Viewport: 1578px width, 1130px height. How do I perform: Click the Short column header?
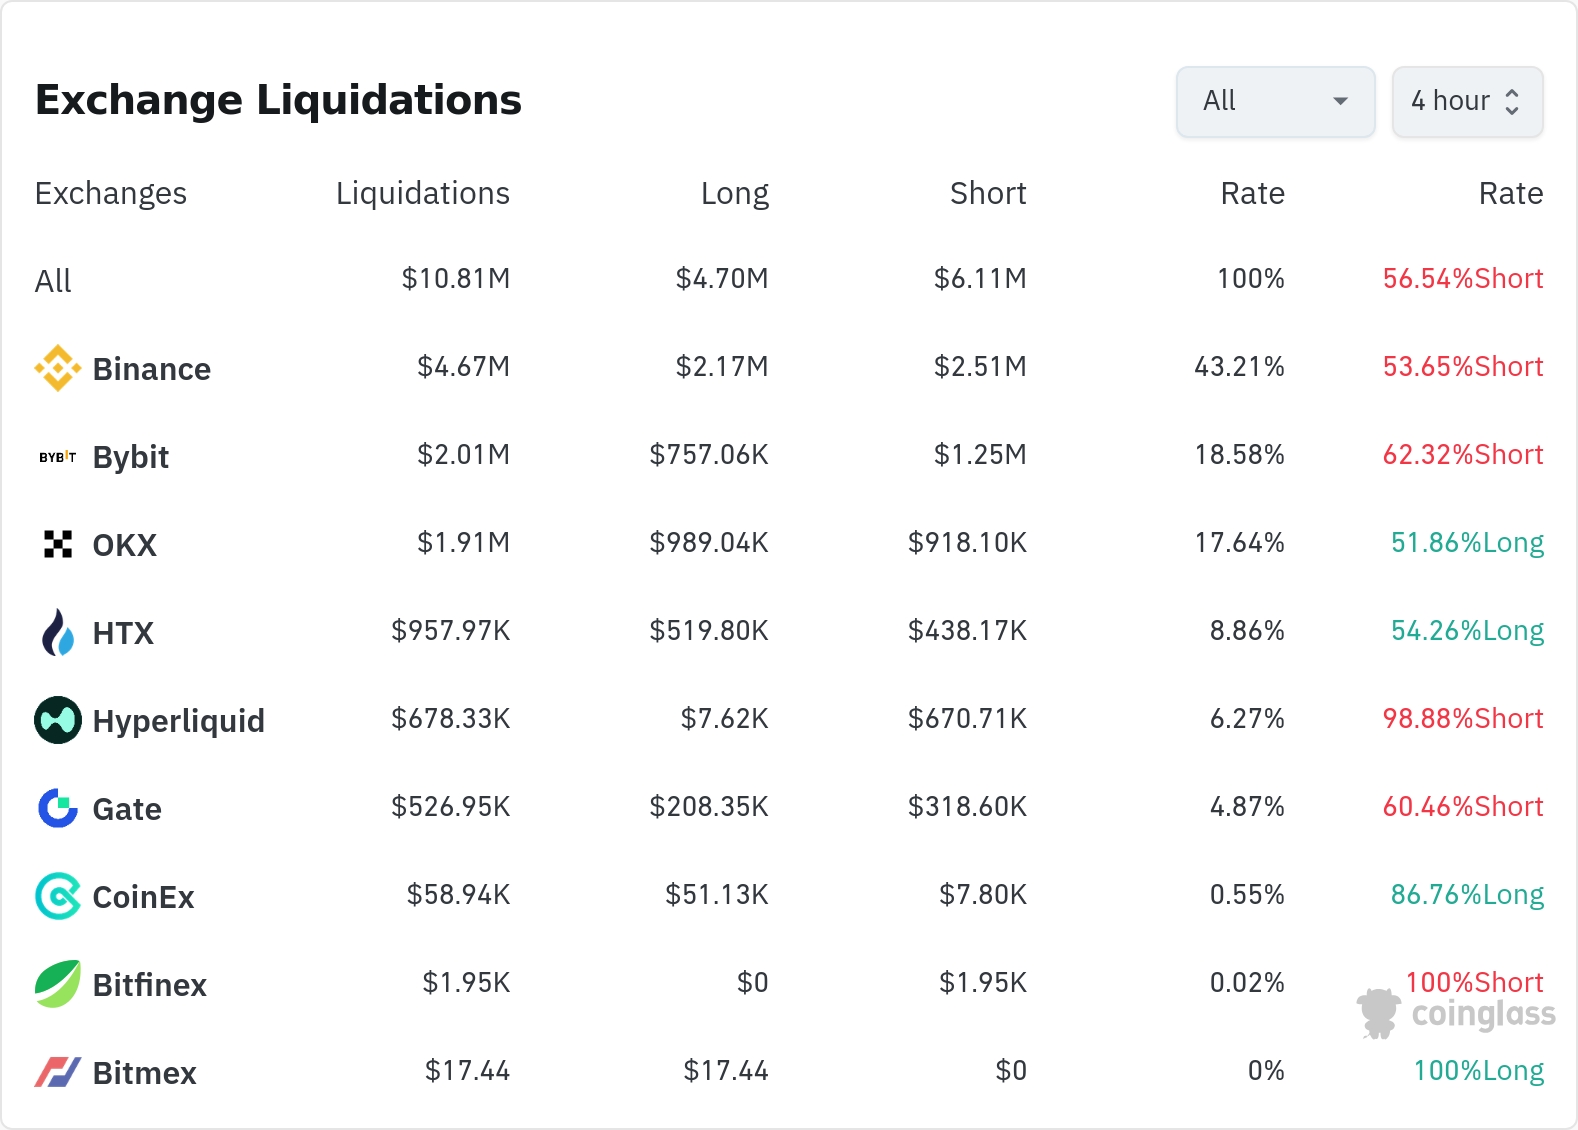click(987, 193)
